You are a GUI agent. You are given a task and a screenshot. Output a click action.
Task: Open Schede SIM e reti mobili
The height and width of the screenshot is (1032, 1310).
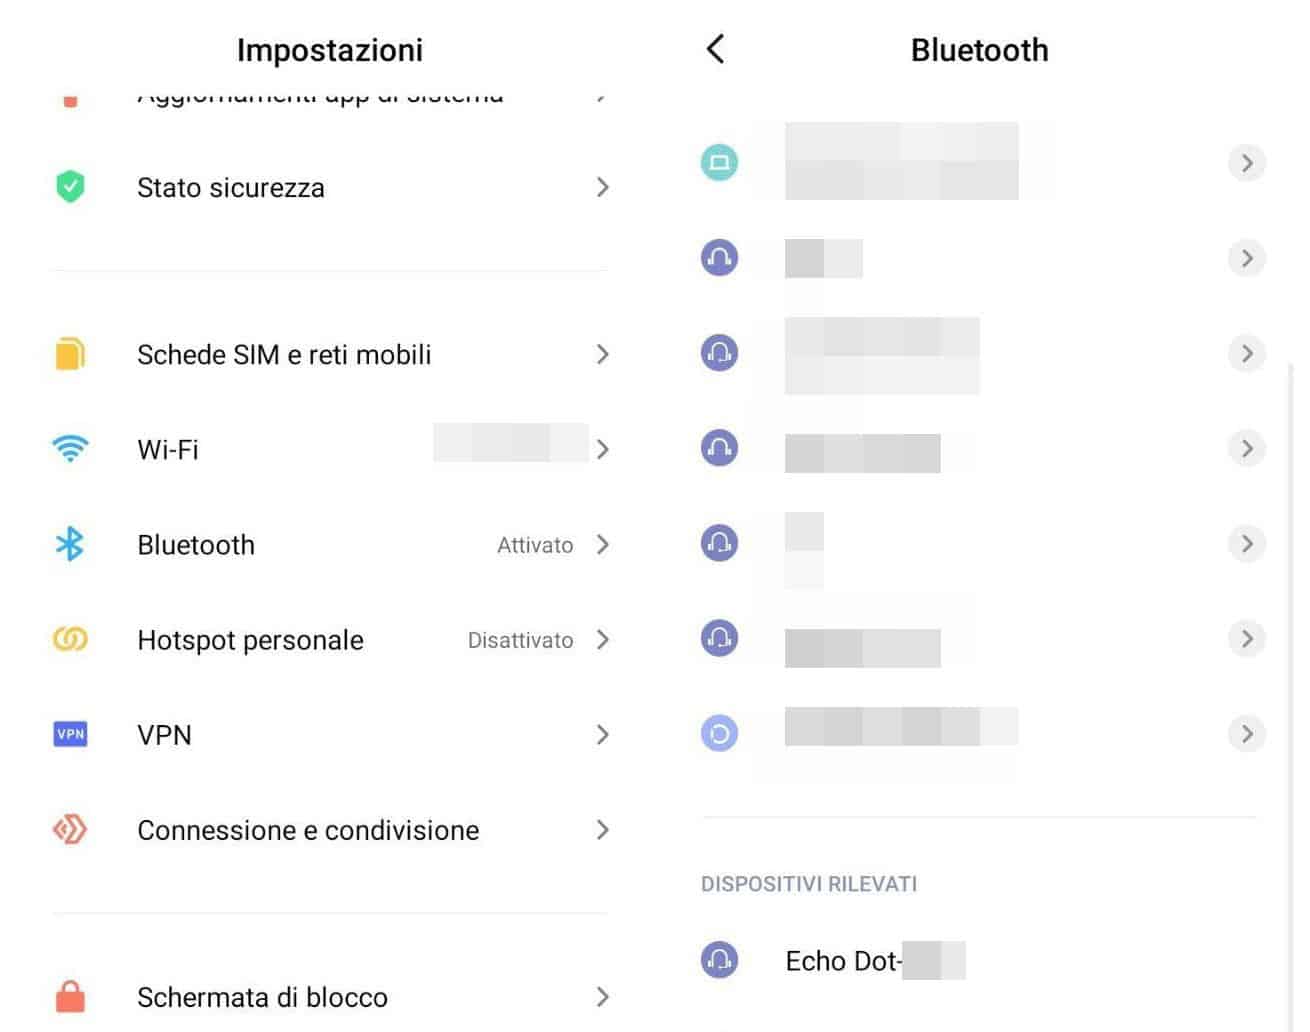[x=284, y=355]
